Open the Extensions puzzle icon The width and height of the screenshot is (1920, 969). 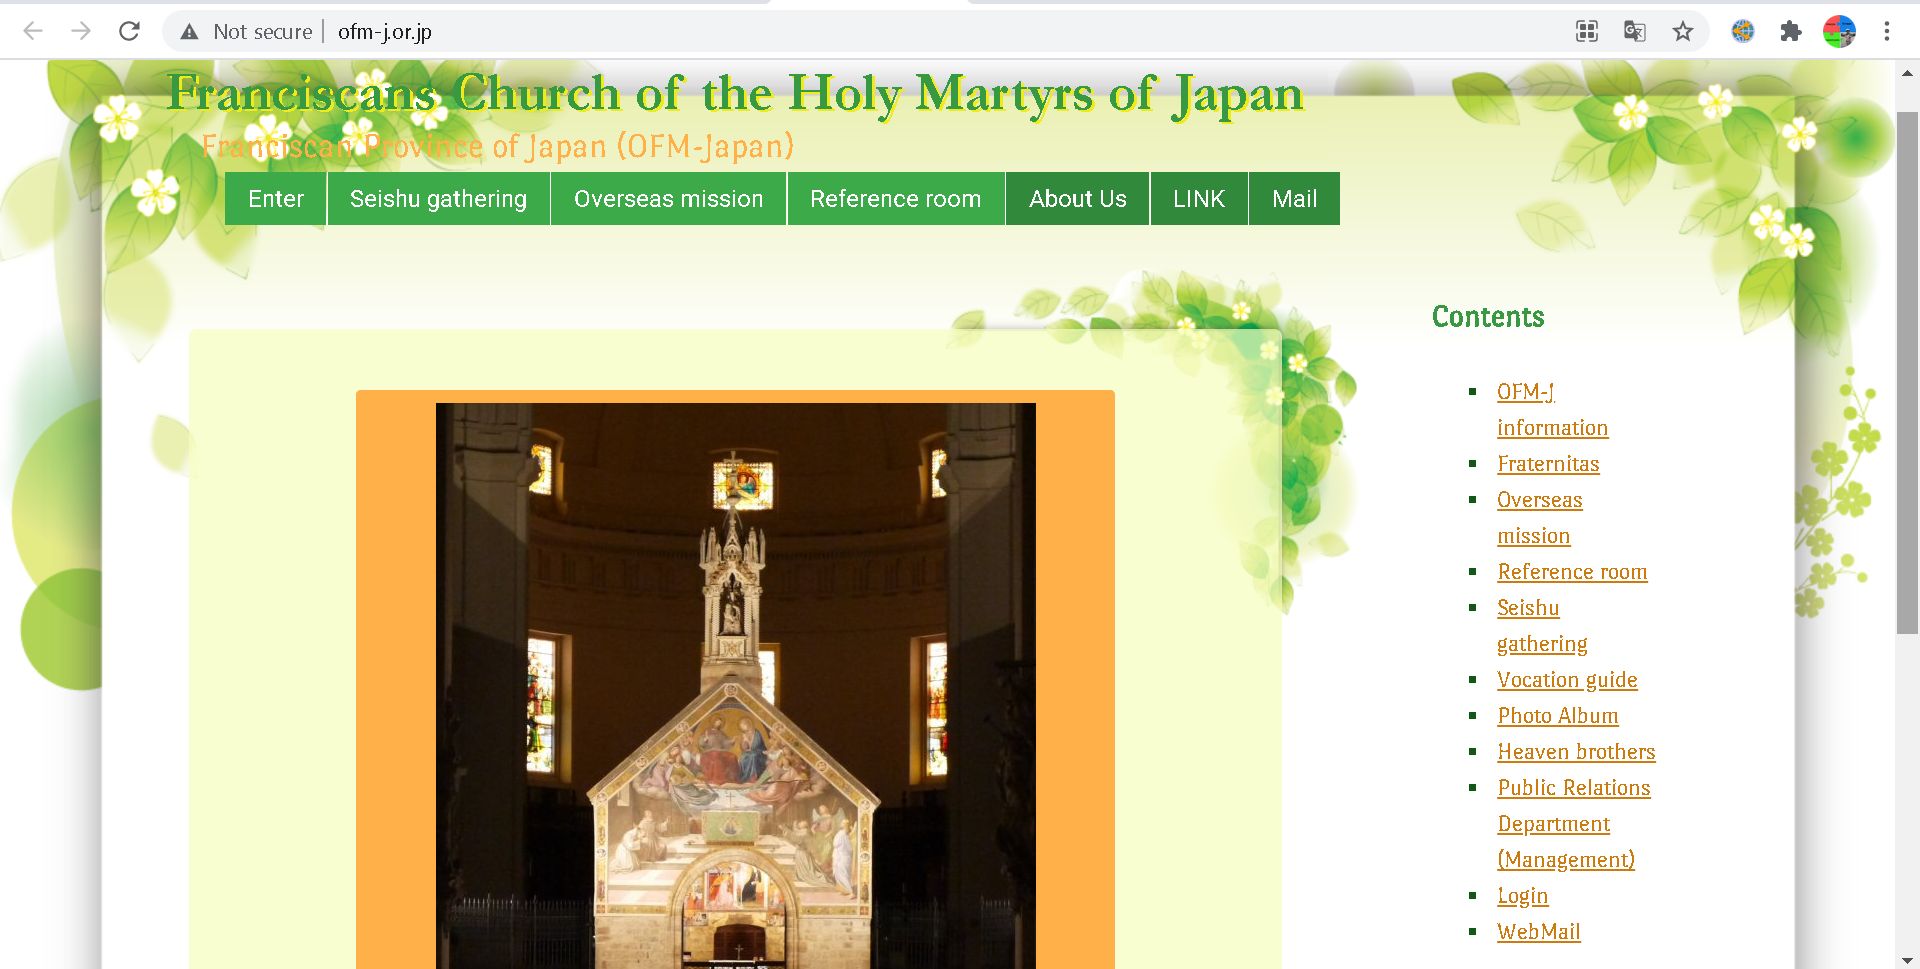1791,31
